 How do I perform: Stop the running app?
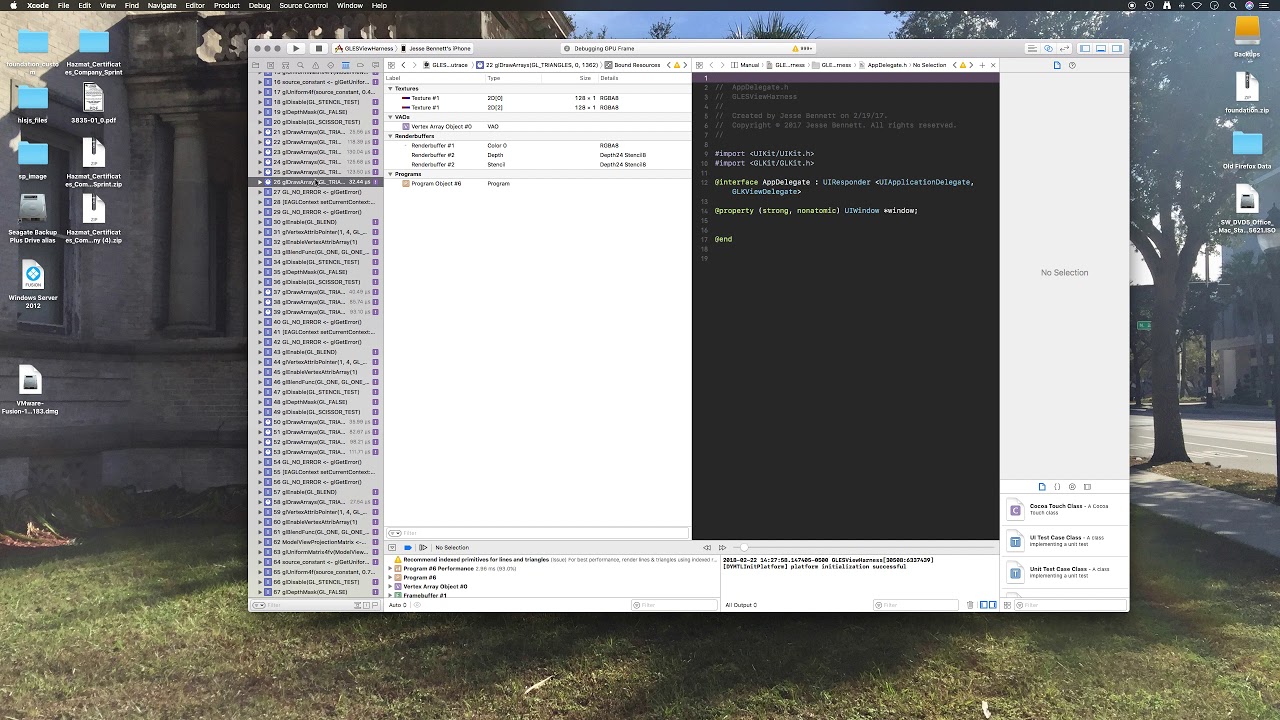click(319, 48)
